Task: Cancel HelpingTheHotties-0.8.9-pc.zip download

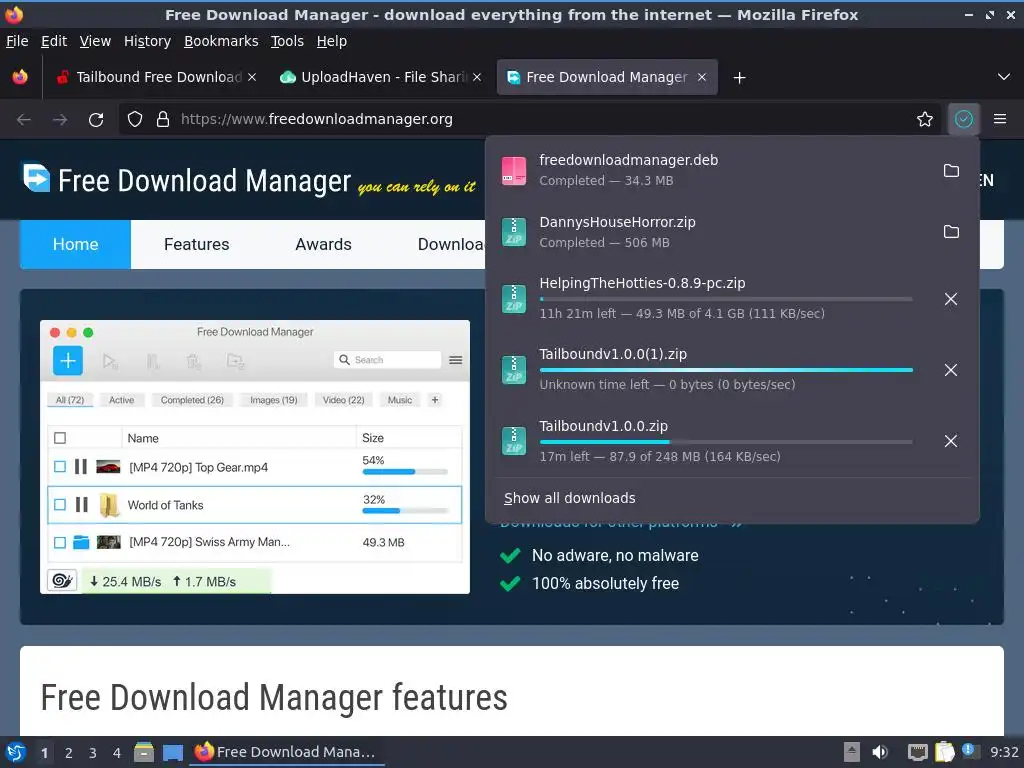Action: click(951, 299)
